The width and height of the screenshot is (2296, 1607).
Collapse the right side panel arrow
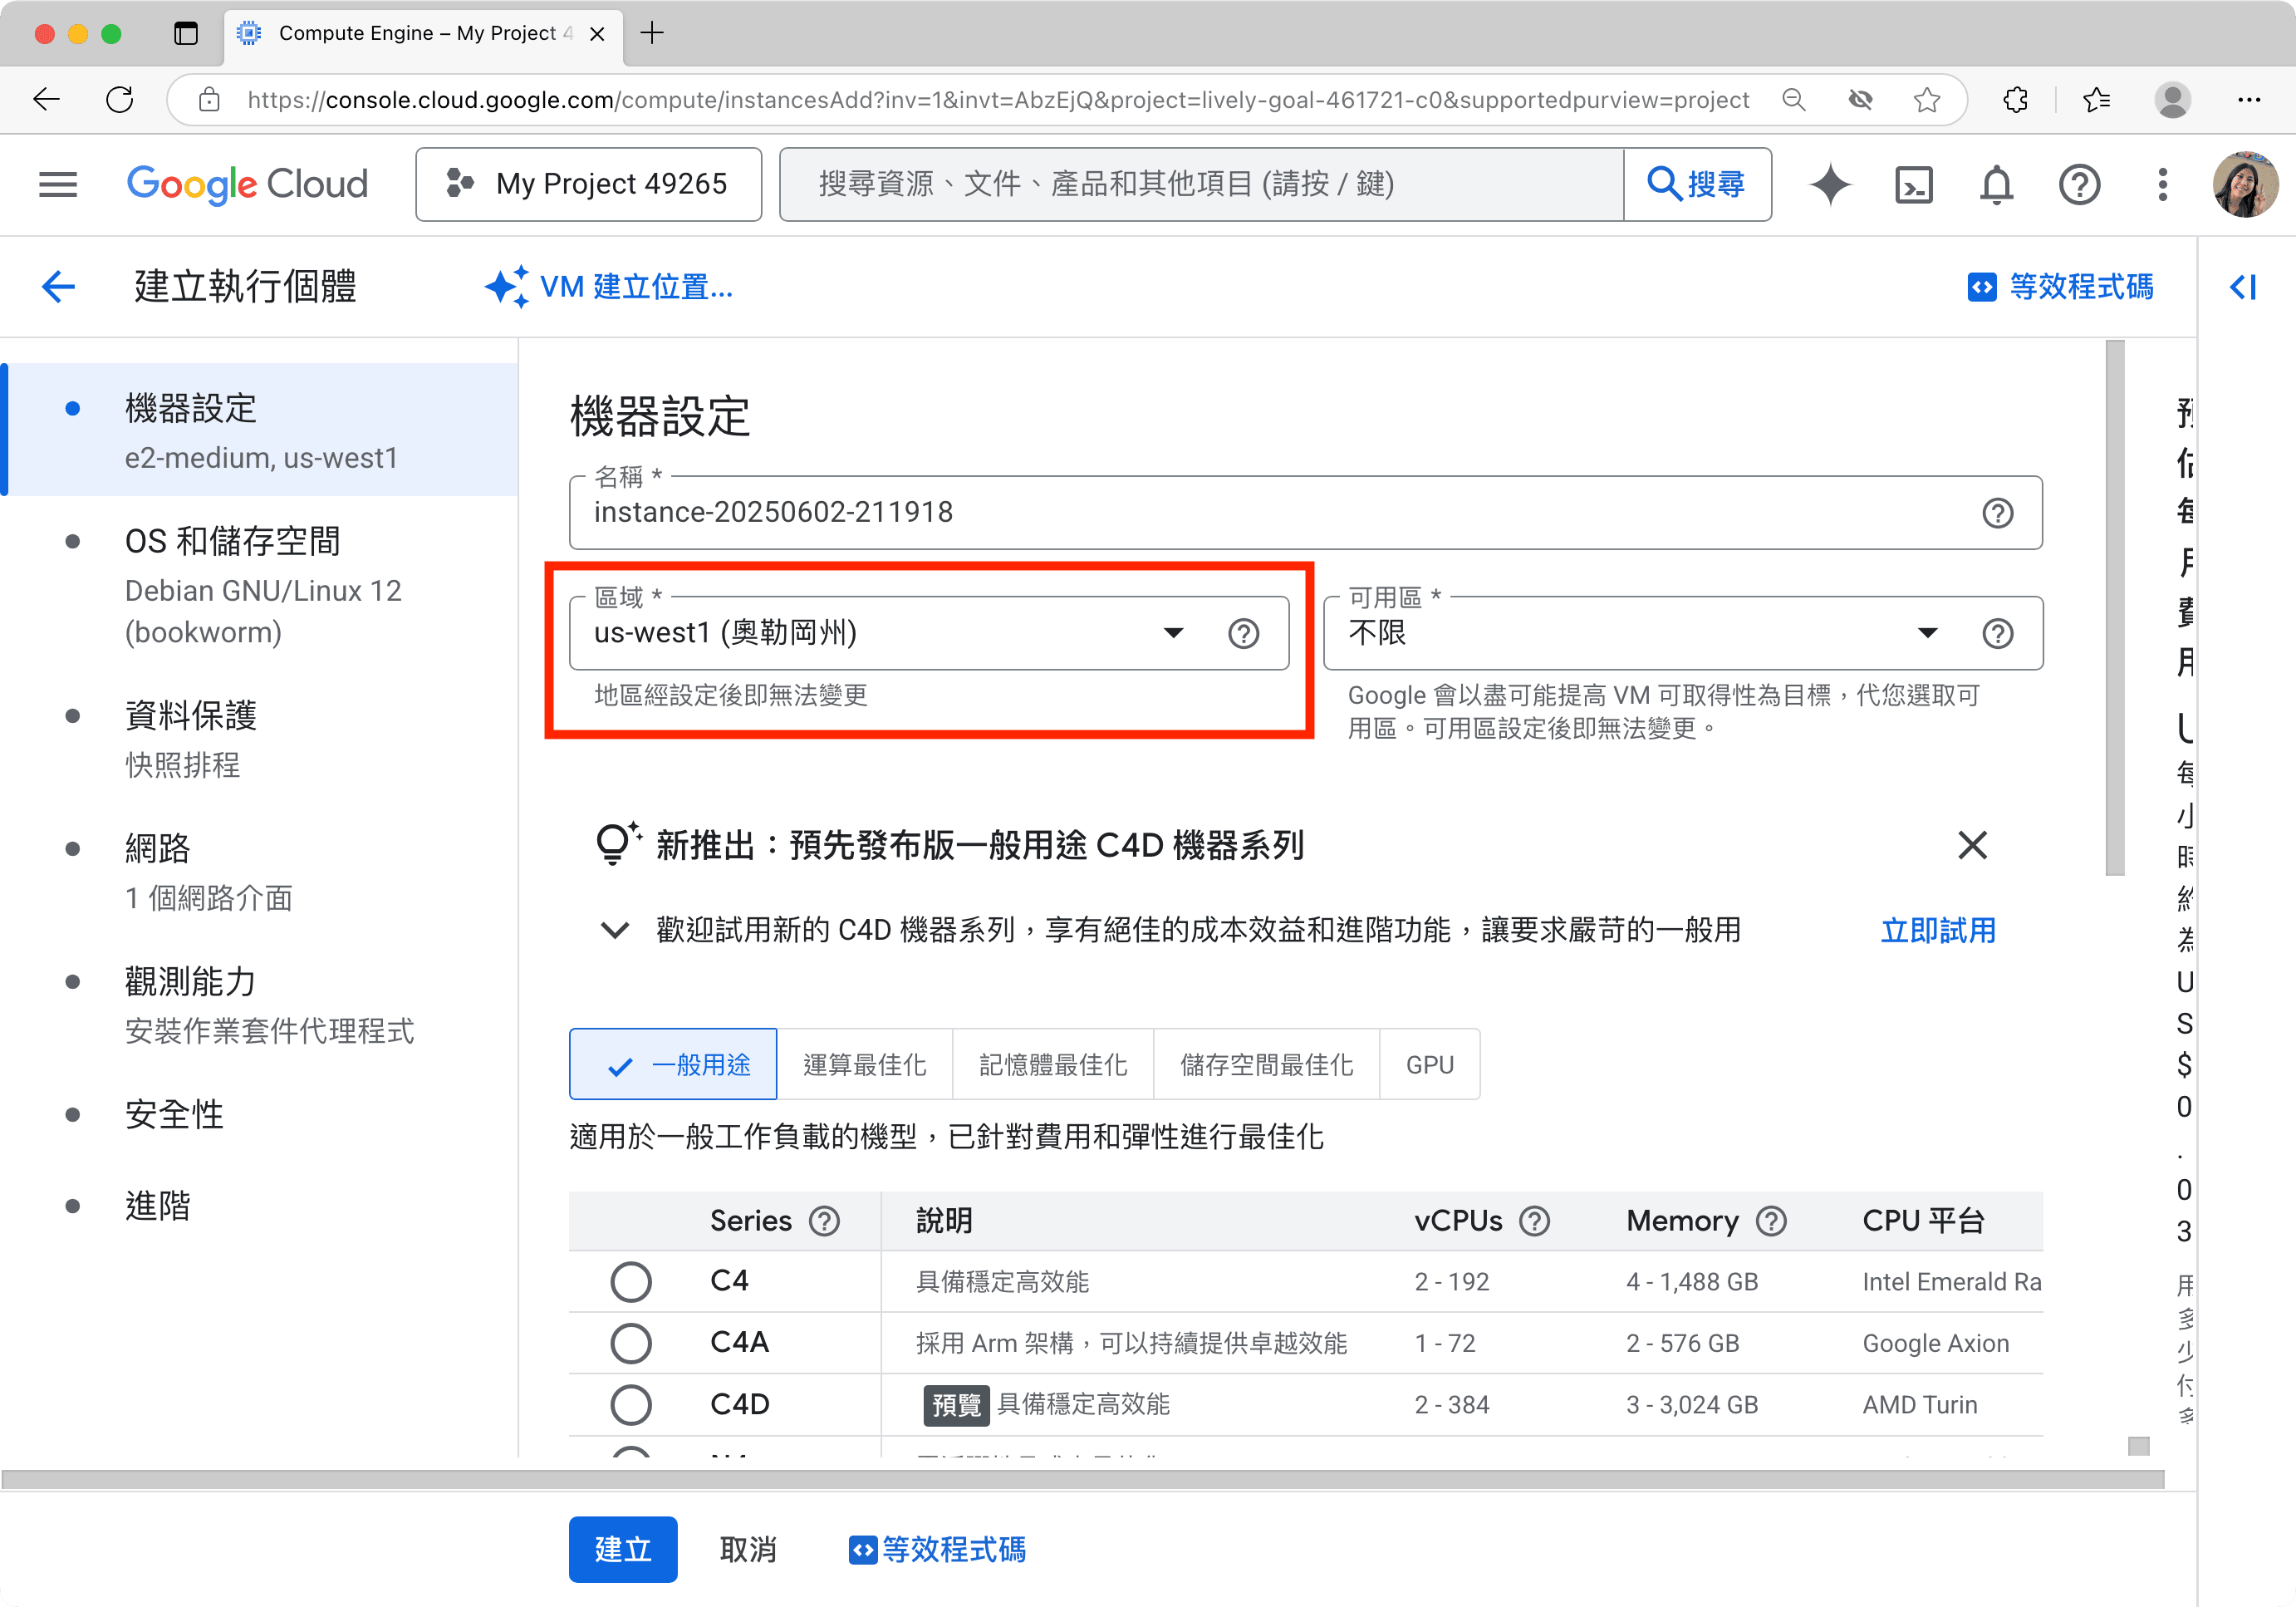(2243, 287)
